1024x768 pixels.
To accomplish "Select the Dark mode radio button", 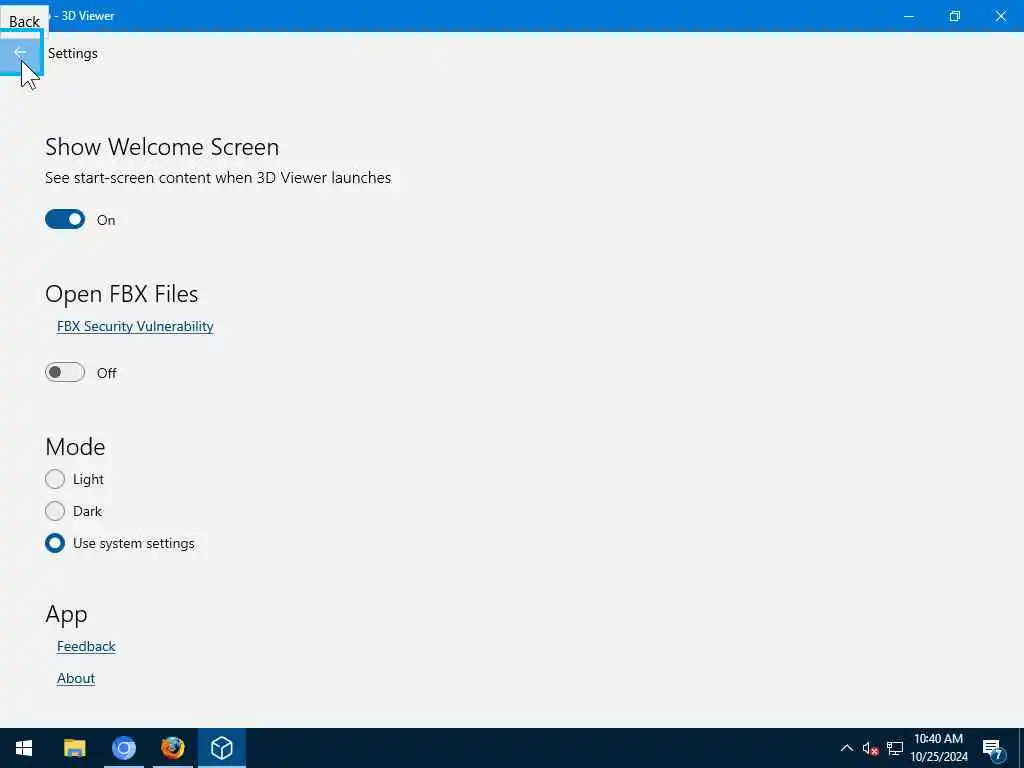I will [x=55, y=511].
